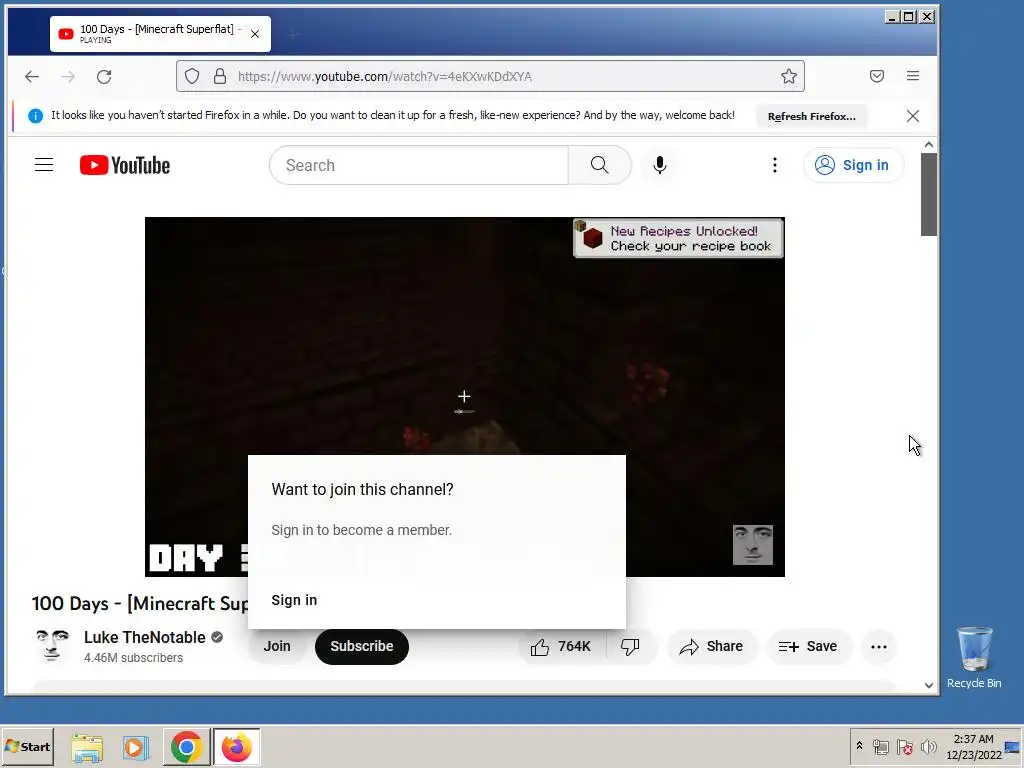
Task: Save the video to a playlist
Action: point(808,647)
